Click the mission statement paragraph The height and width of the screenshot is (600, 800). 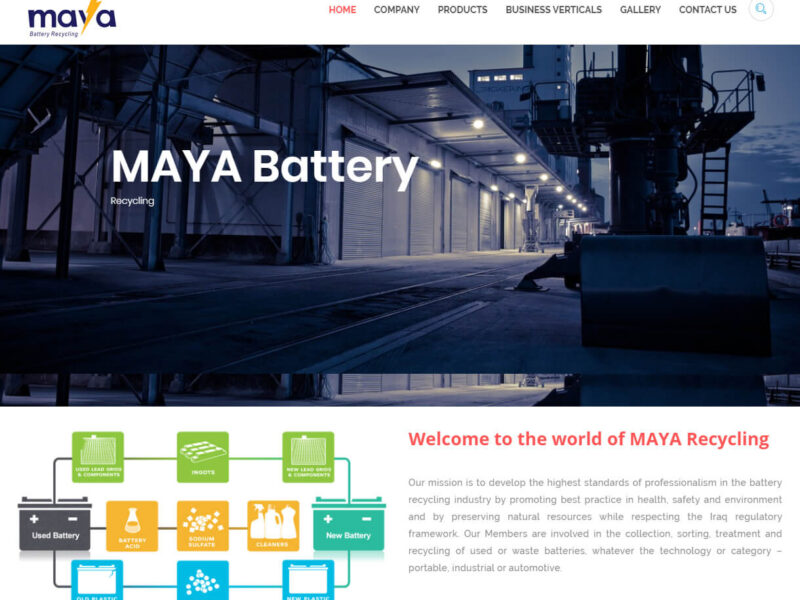click(x=595, y=525)
